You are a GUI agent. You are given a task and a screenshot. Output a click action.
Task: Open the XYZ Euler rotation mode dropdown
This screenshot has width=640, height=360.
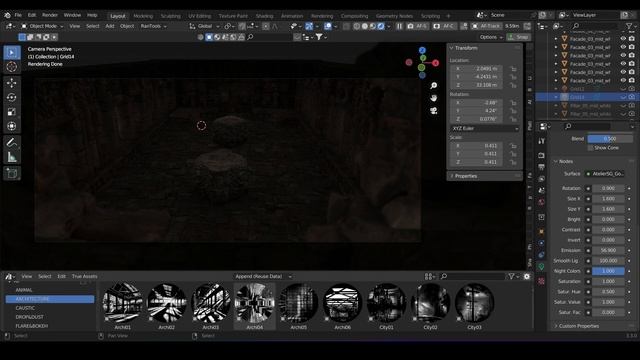coord(484,128)
